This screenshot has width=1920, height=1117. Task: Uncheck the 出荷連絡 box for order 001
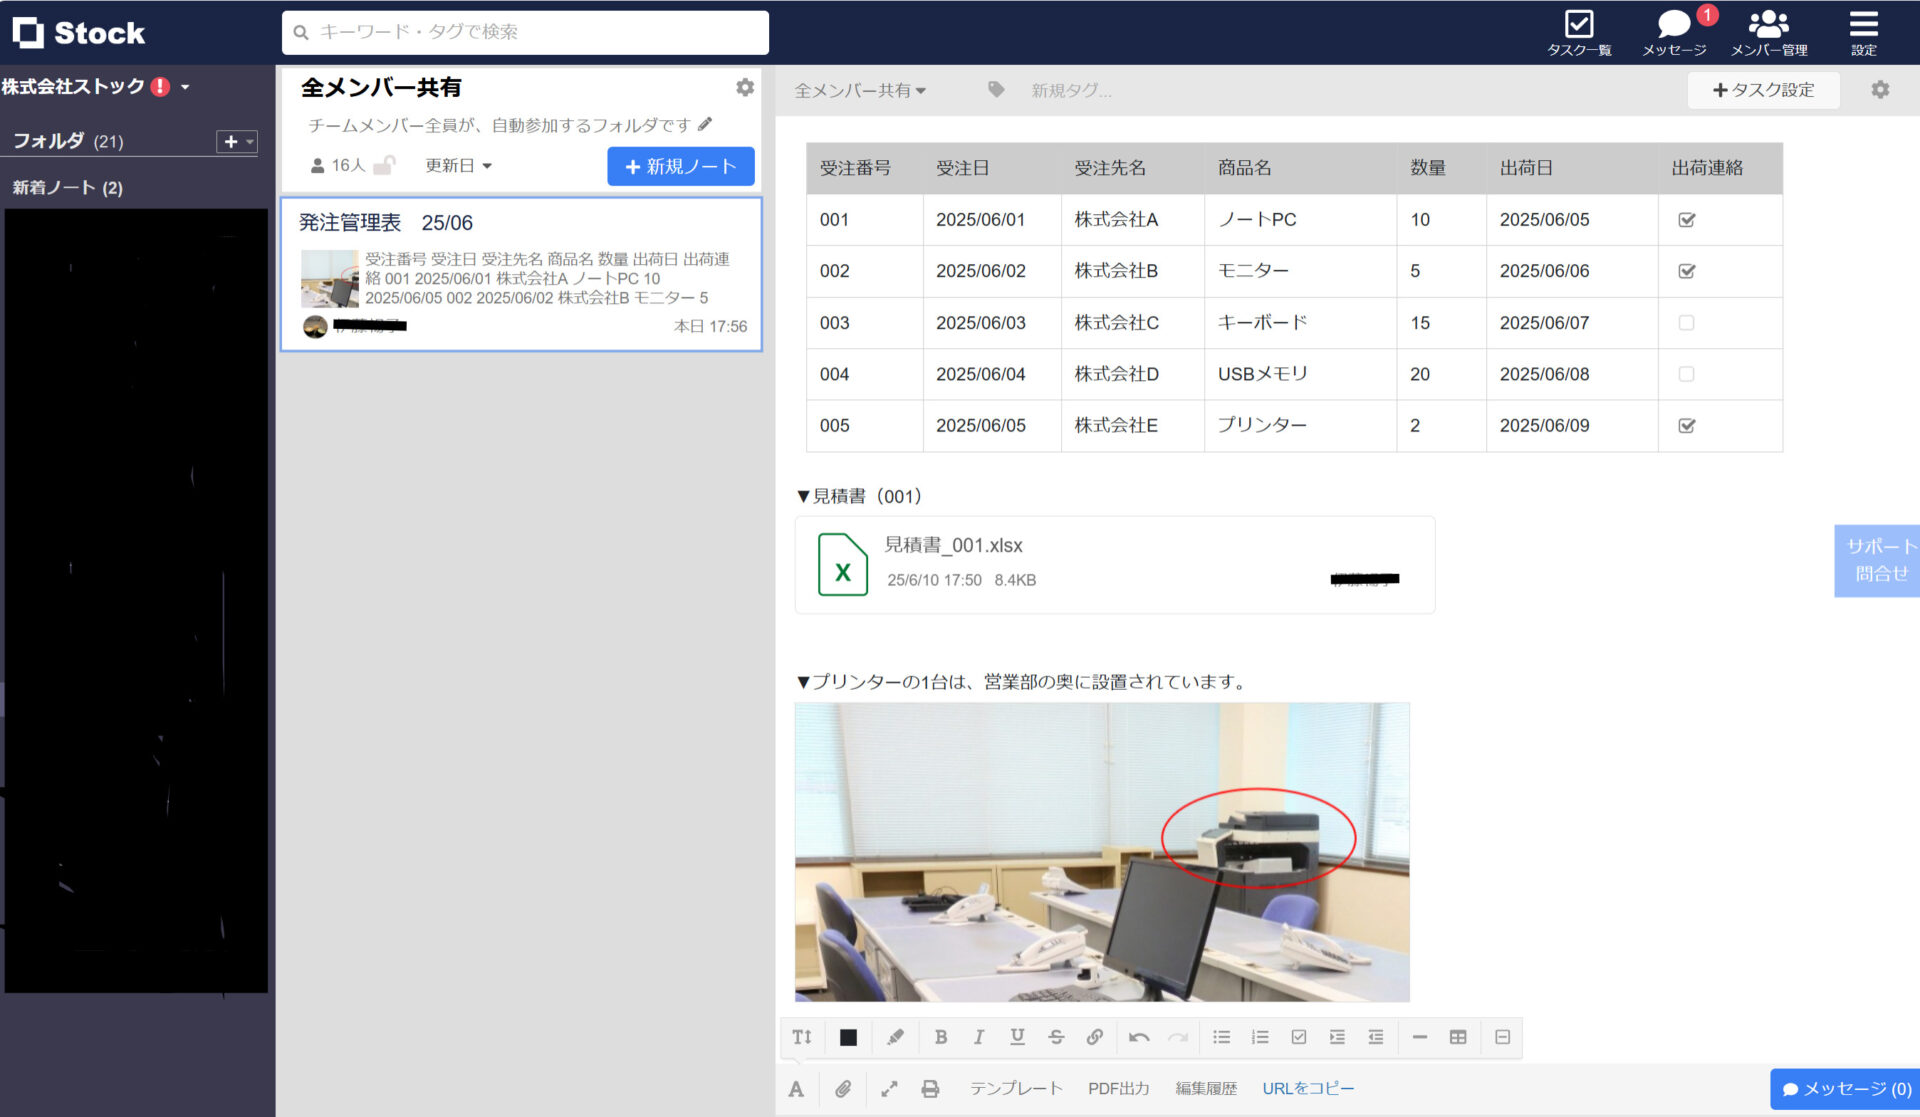pos(1686,219)
